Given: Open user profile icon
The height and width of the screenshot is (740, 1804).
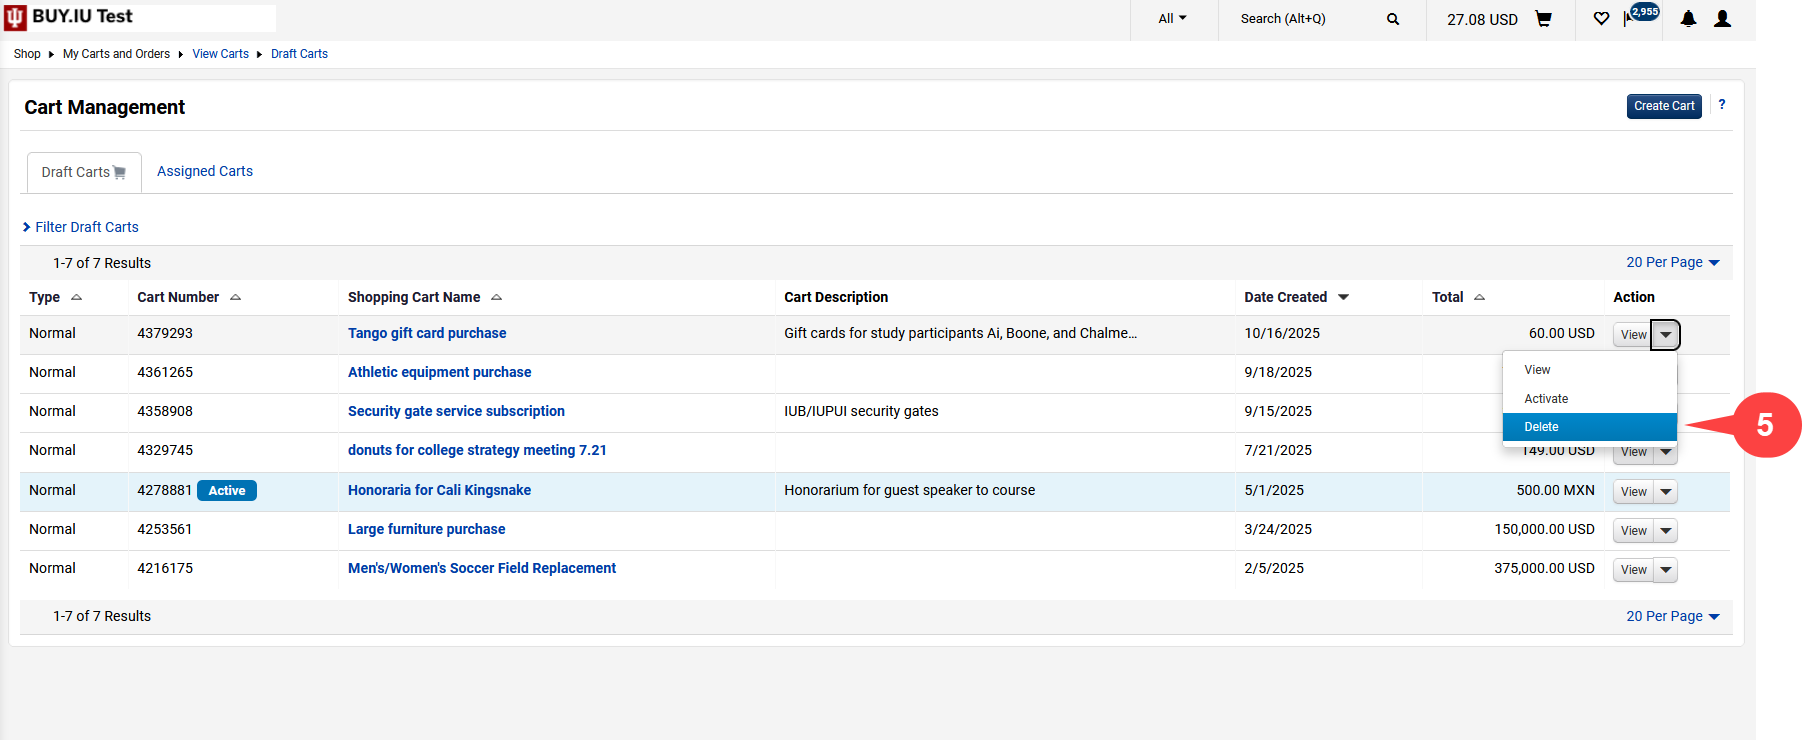Looking at the screenshot, I should coord(1722,19).
